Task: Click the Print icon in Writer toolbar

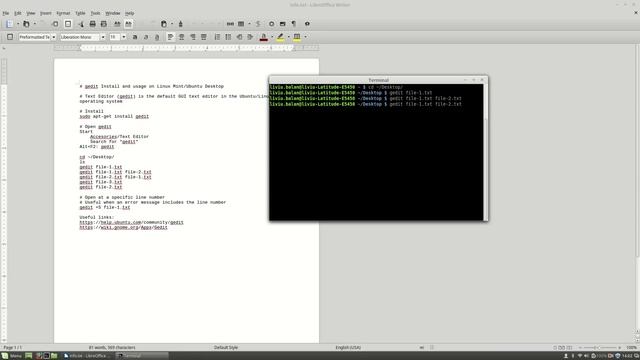Action: 93,24
